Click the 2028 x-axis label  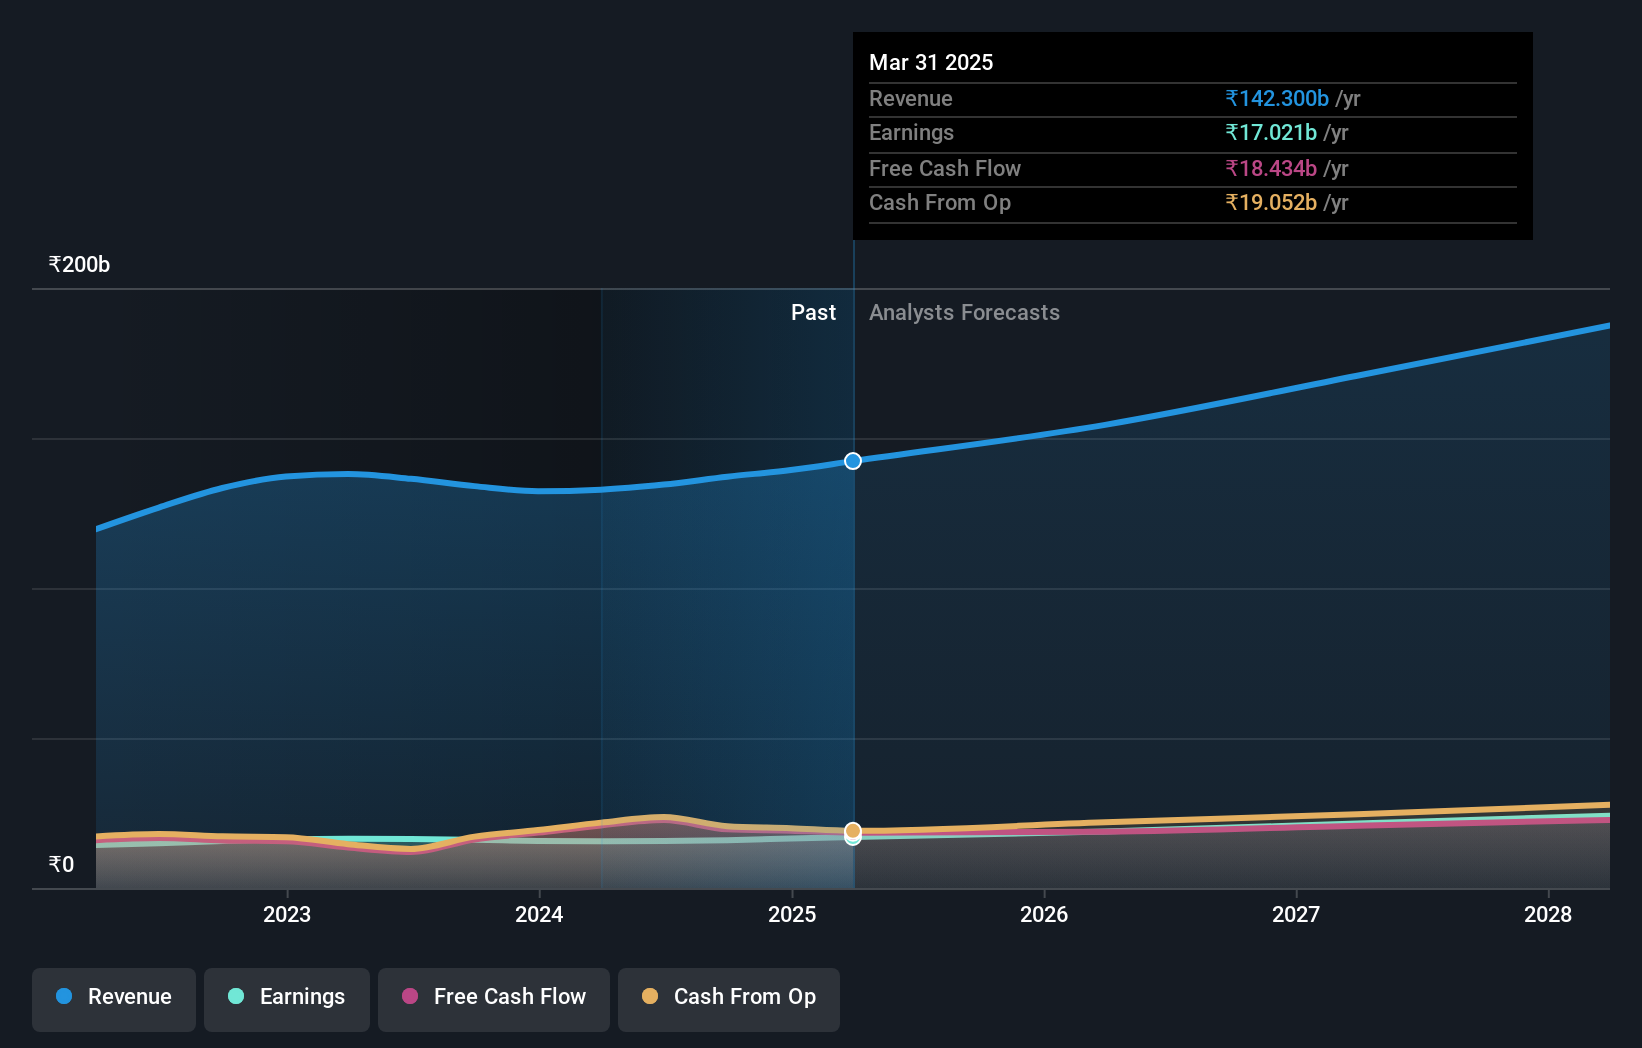tap(1548, 914)
